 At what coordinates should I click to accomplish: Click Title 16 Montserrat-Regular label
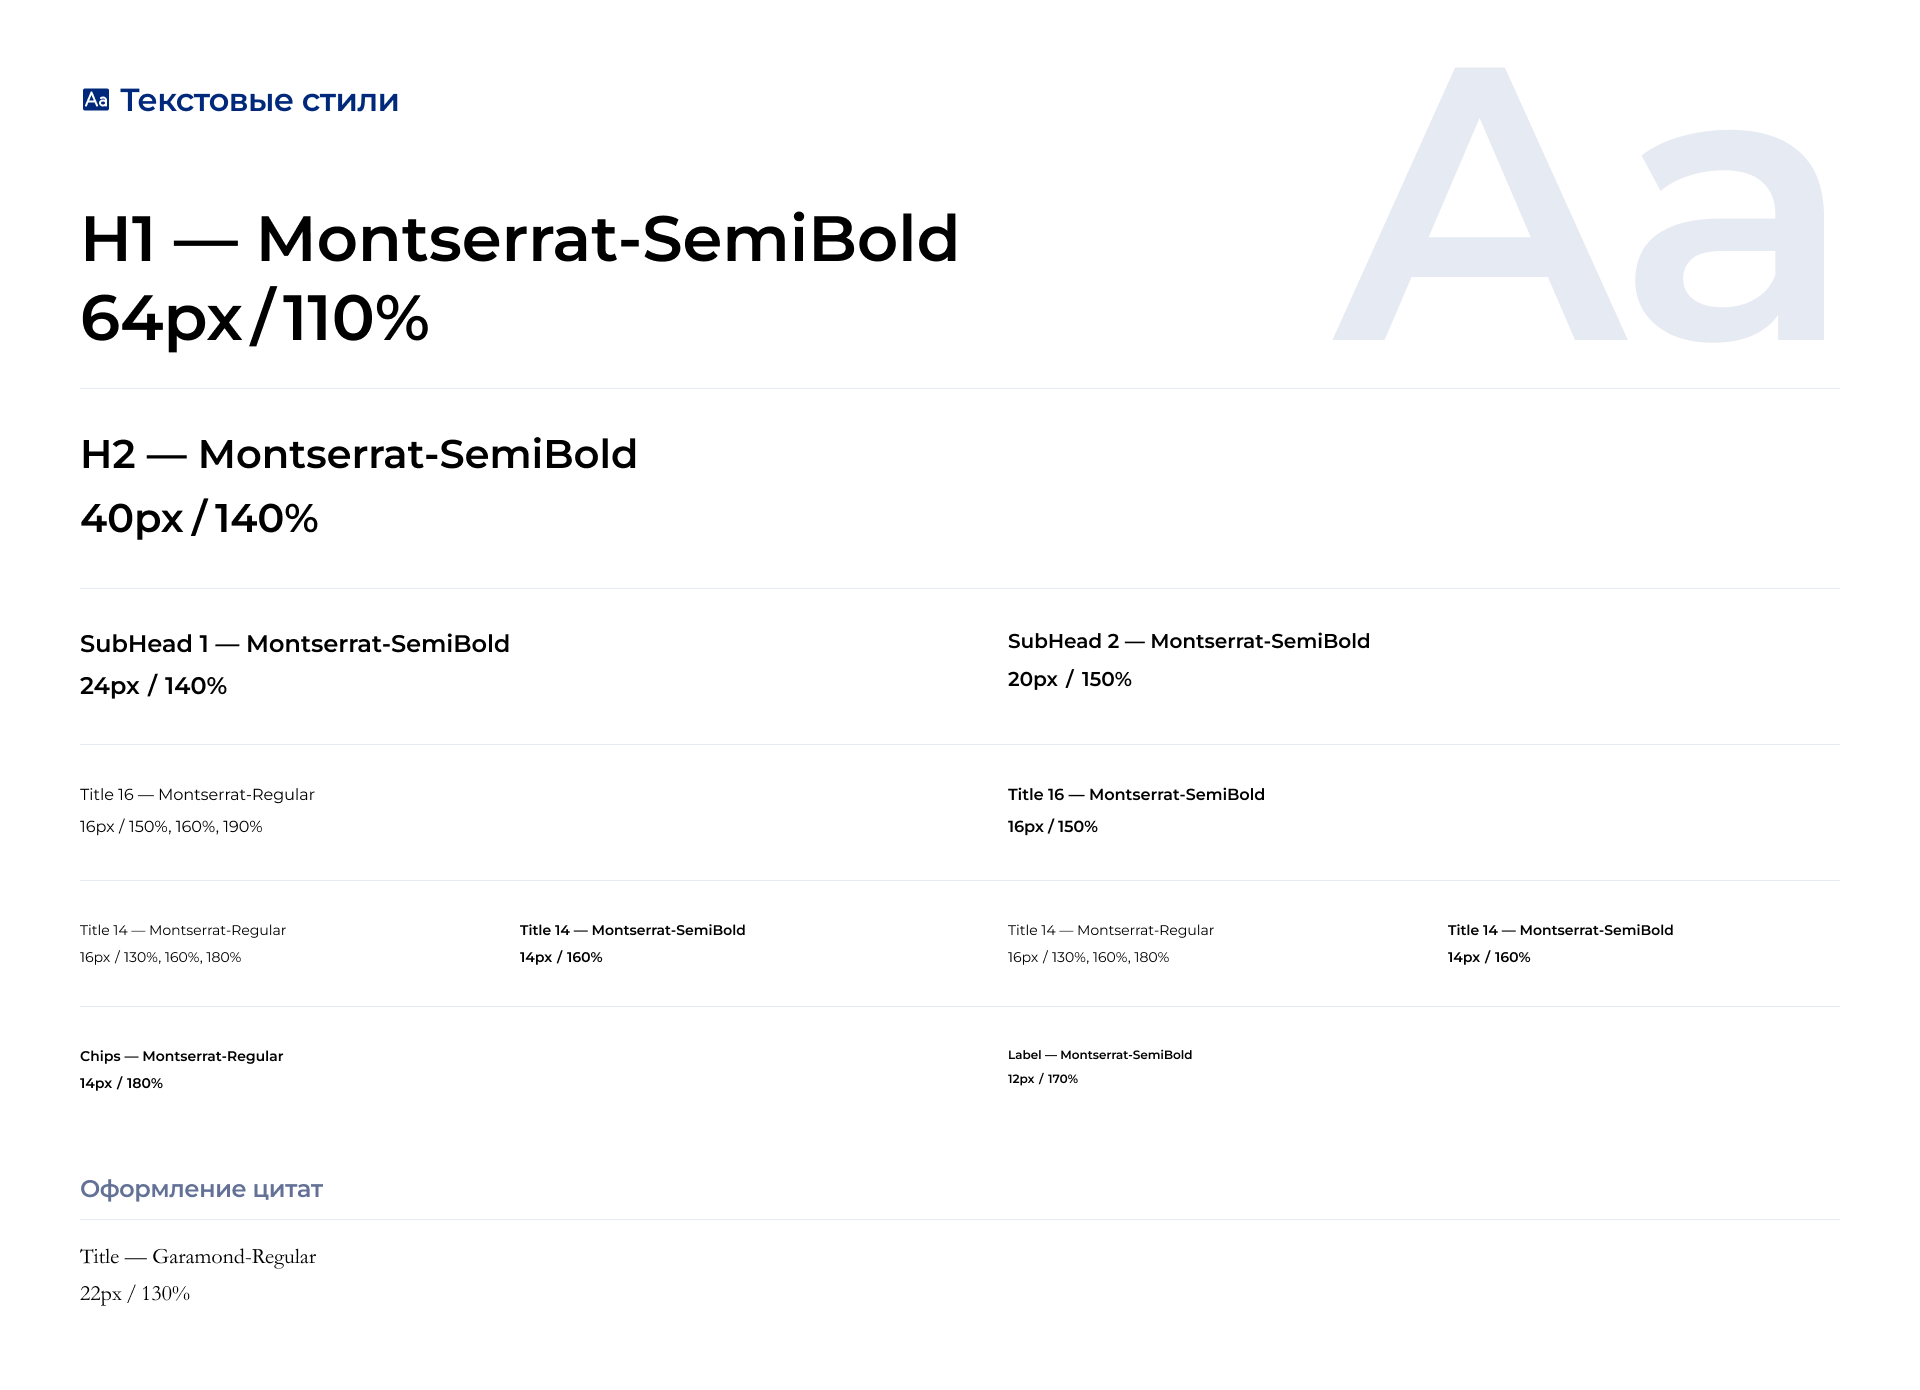[197, 795]
